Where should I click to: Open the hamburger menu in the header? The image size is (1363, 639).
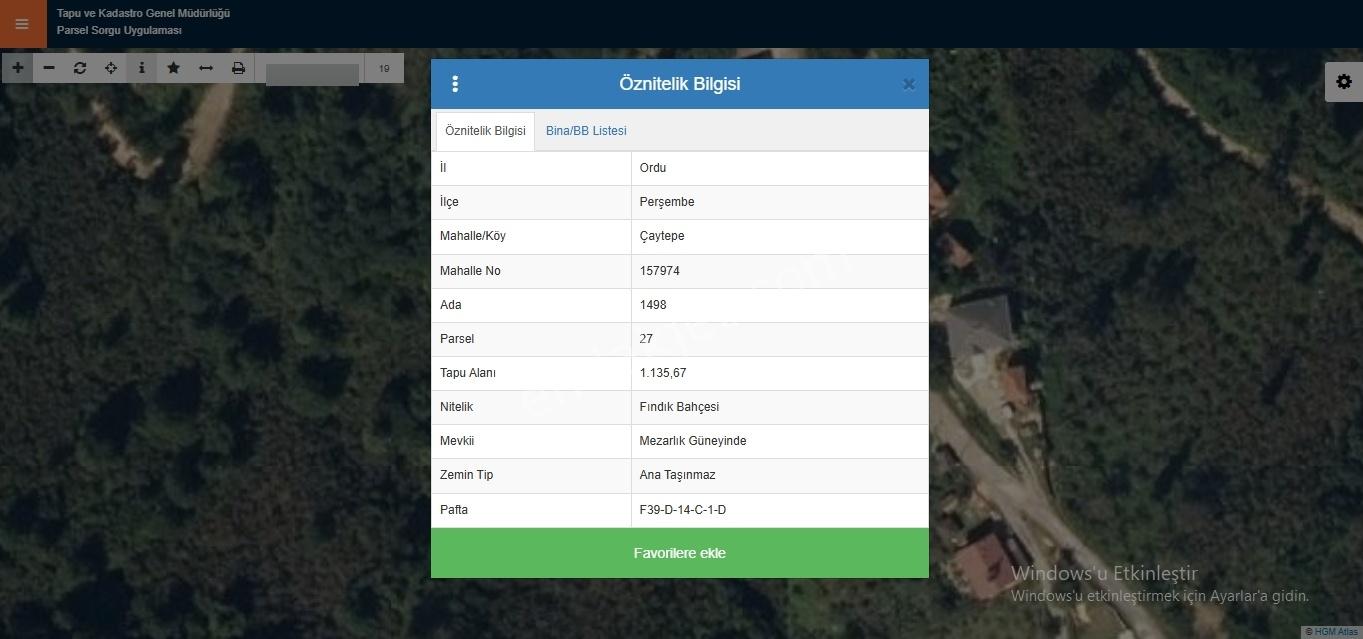tap(22, 24)
